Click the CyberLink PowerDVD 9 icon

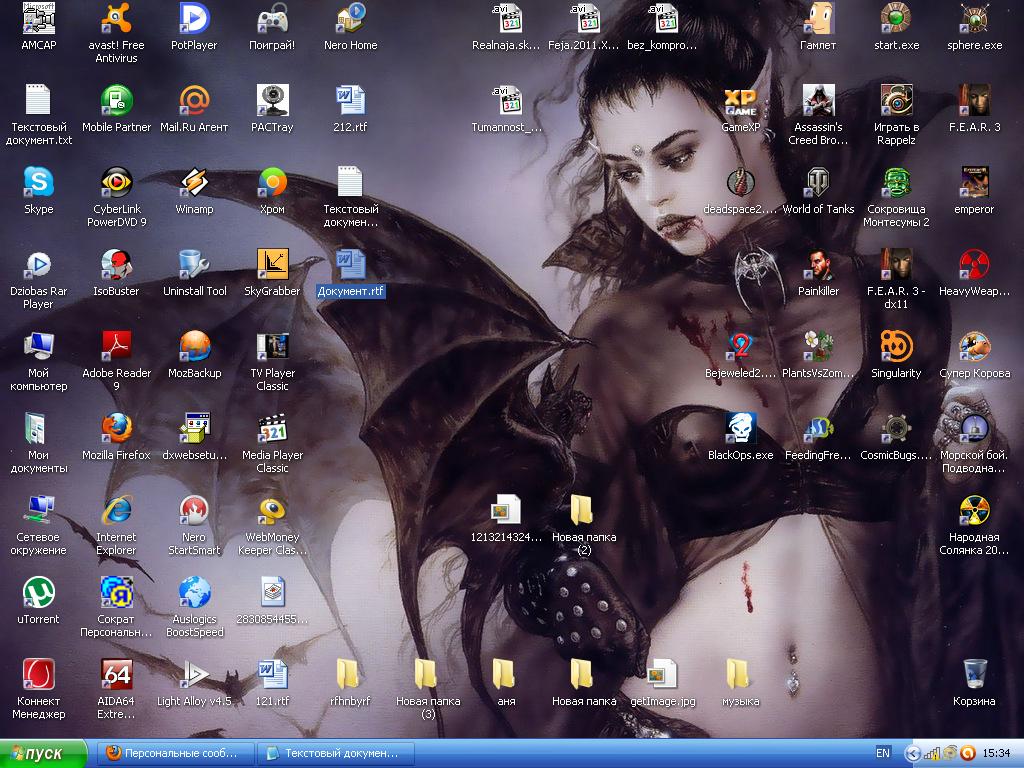[x=116, y=182]
